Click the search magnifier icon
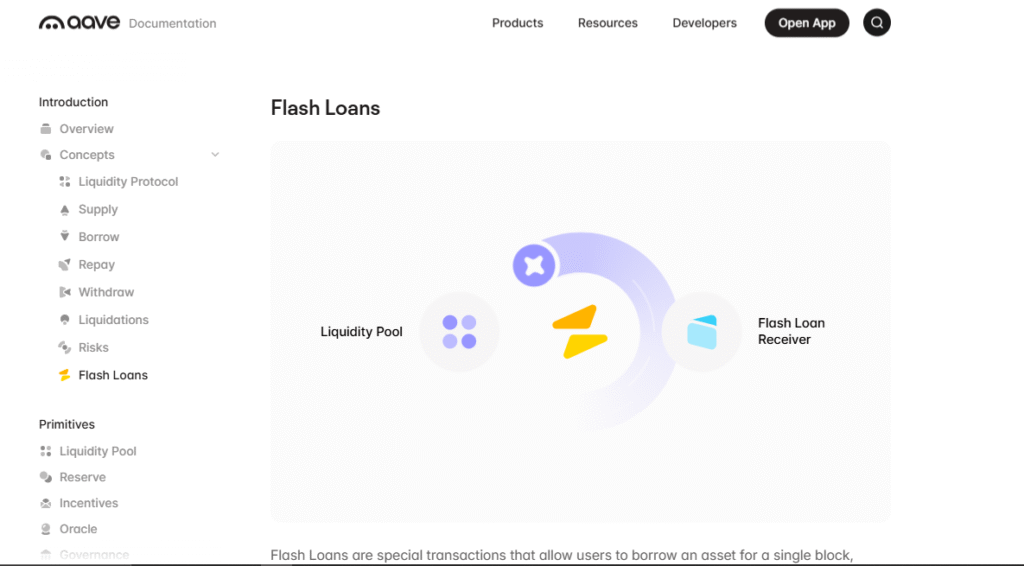Viewport: 1024px width, 566px height. [877, 23]
